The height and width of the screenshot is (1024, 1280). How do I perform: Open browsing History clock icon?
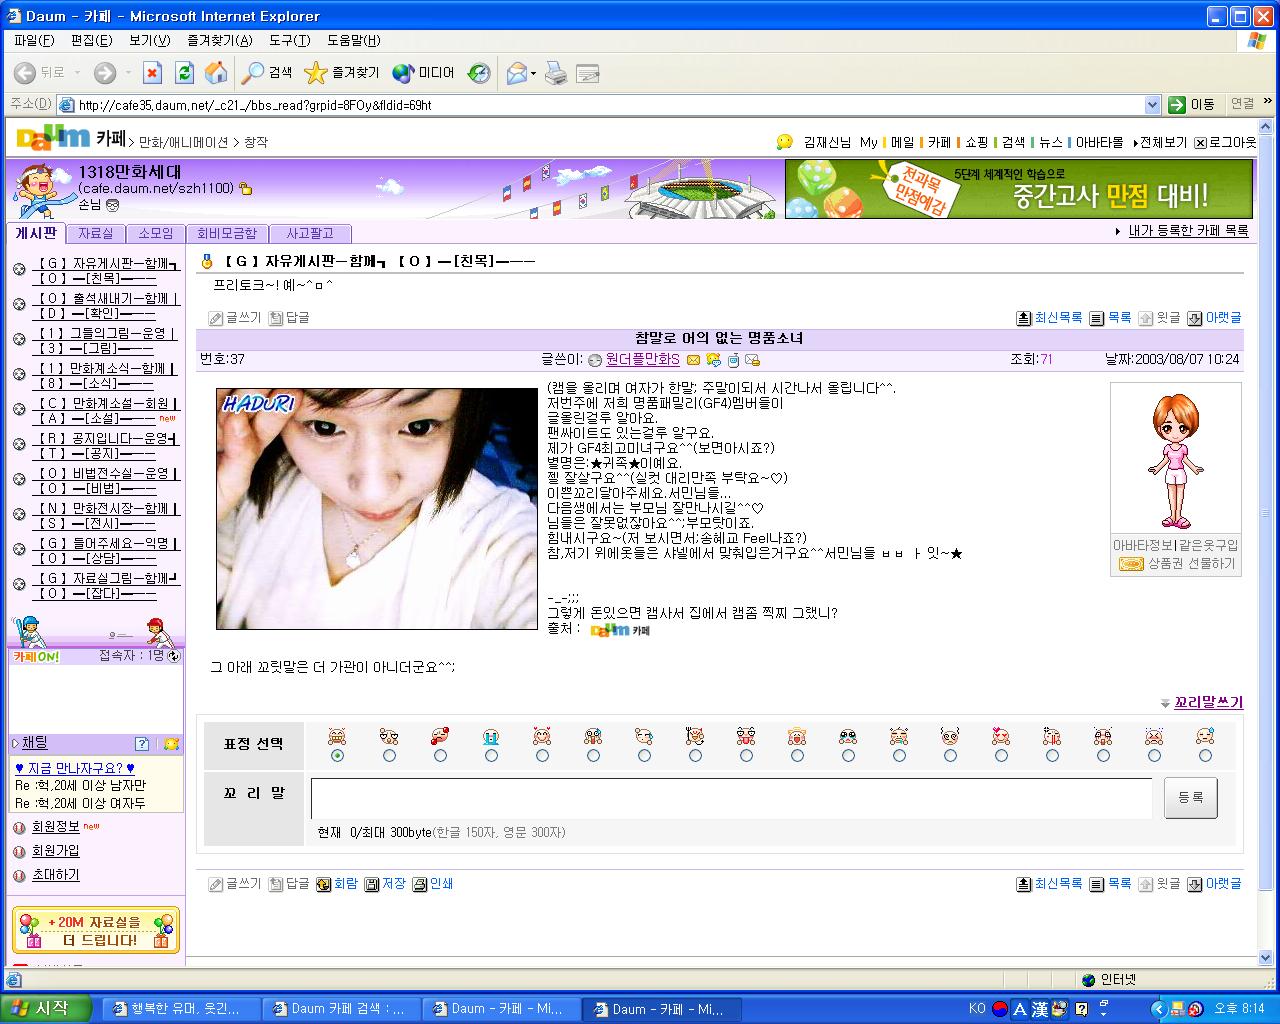480,72
